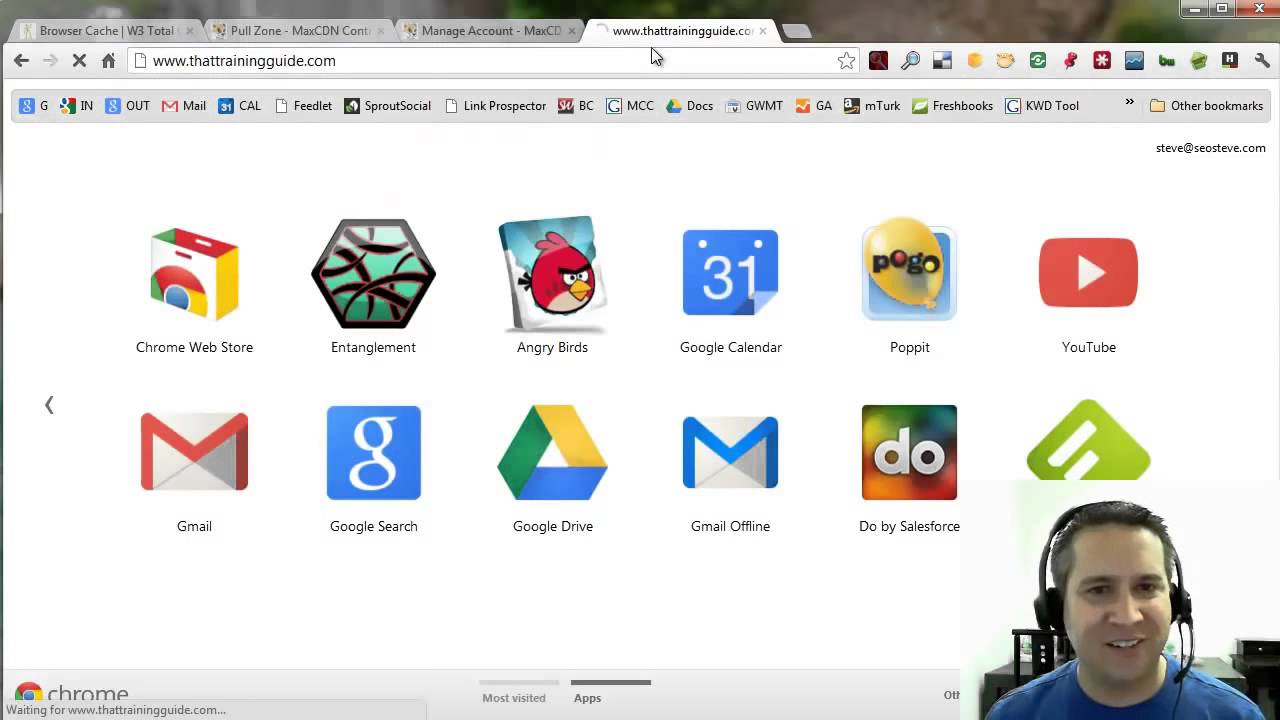
Task: Close the thattrainingguide.com tab
Action: pyautogui.click(x=763, y=31)
